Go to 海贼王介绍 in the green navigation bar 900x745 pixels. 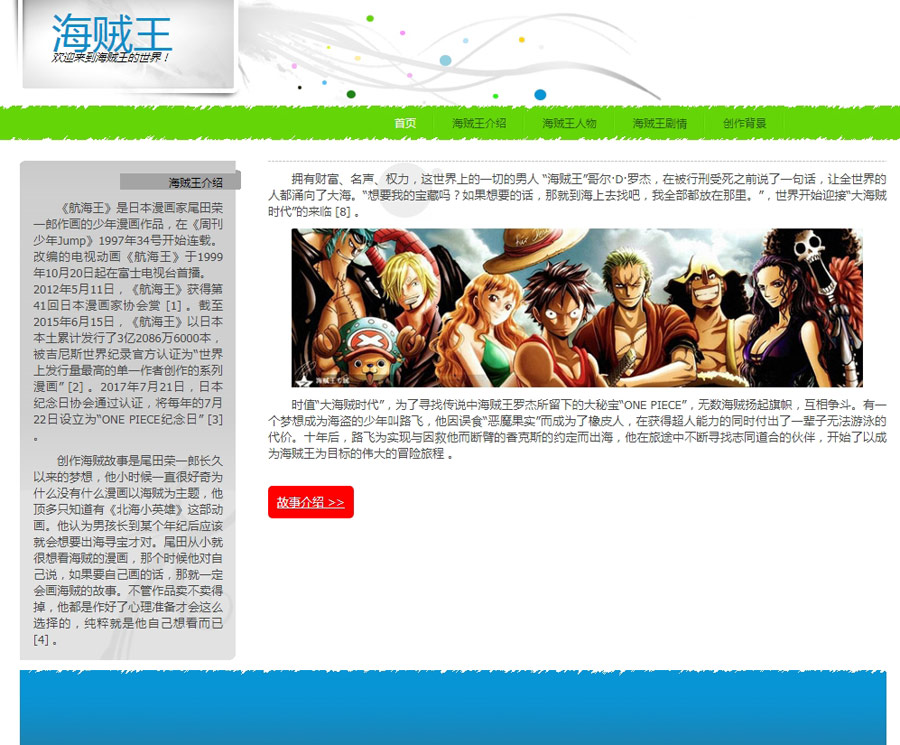[x=479, y=123]
